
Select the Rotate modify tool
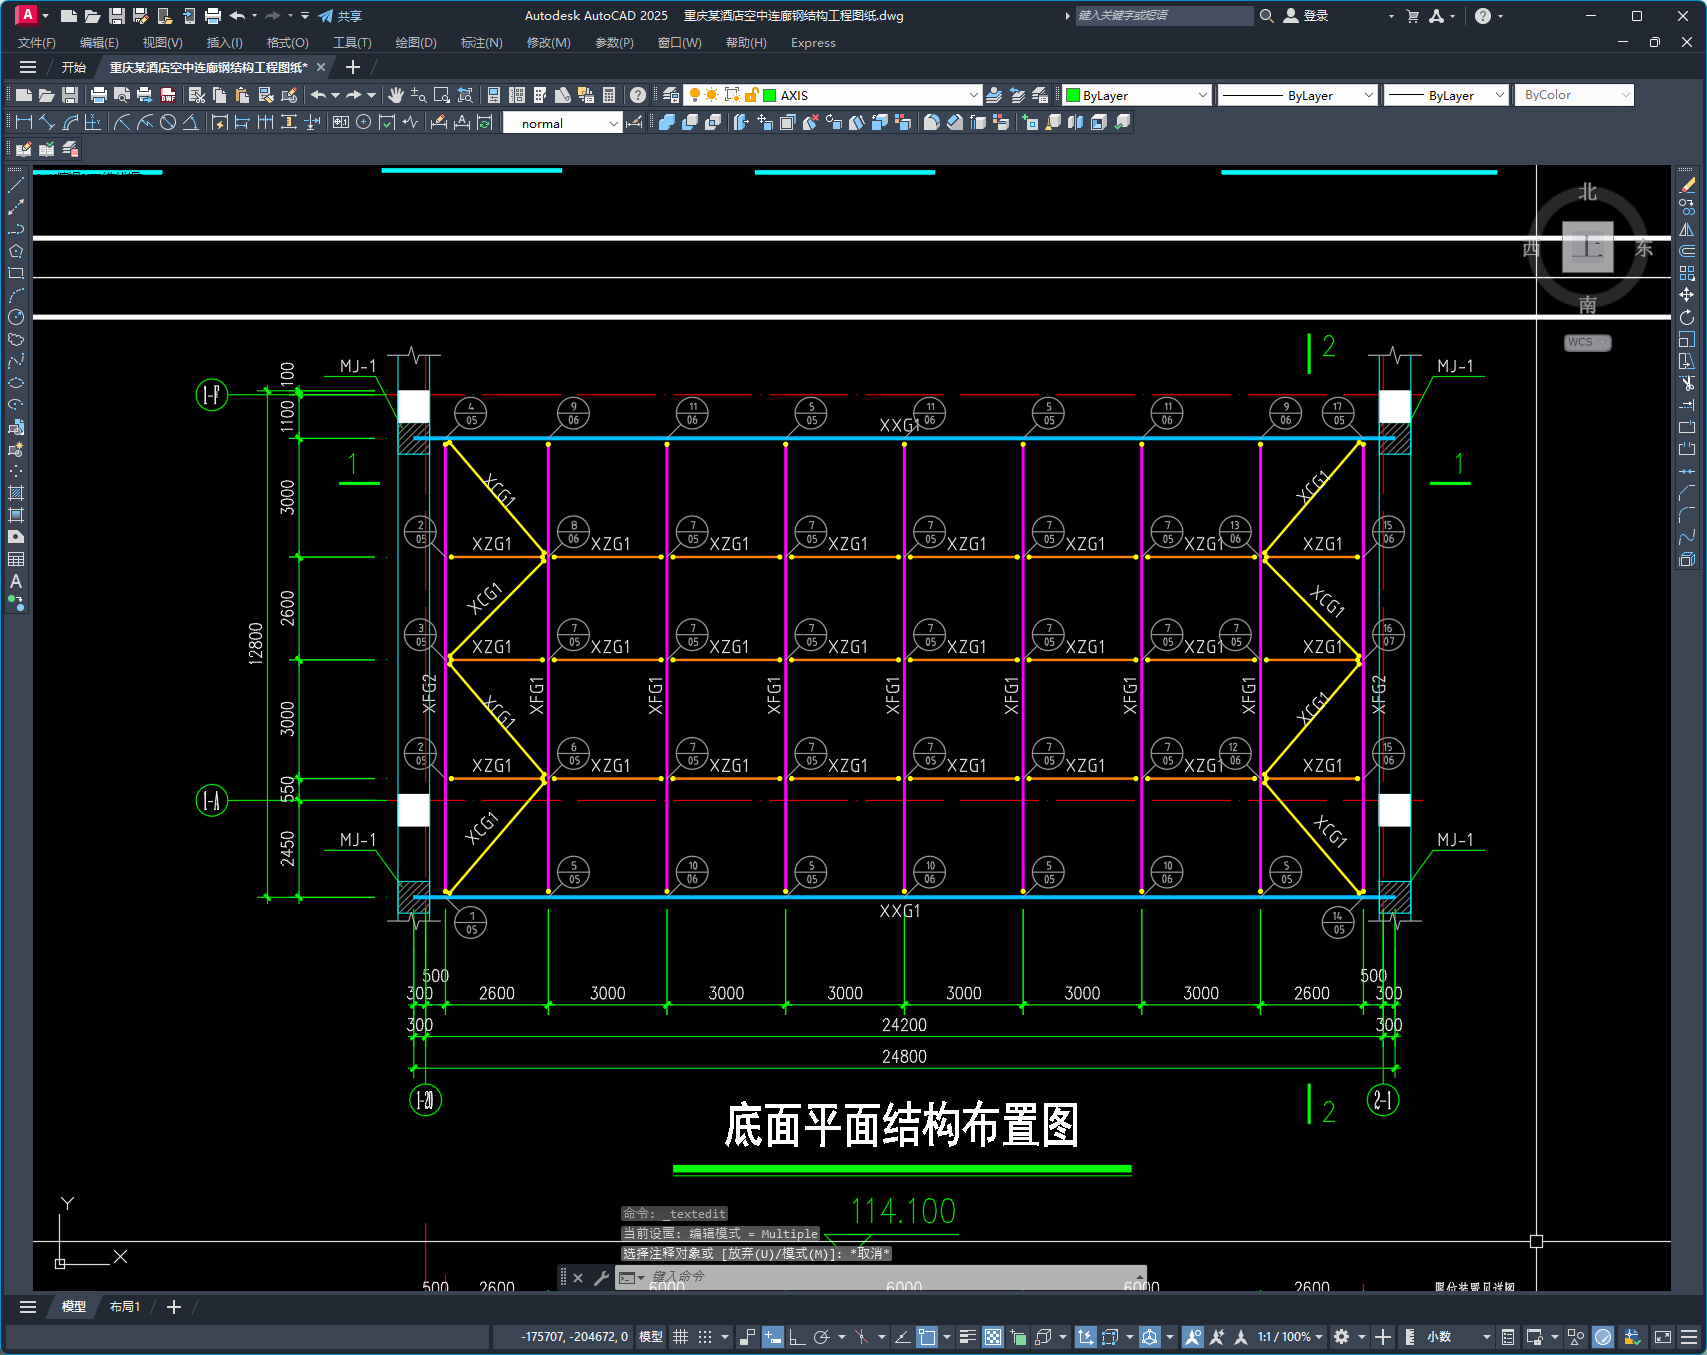(1687, 317)
